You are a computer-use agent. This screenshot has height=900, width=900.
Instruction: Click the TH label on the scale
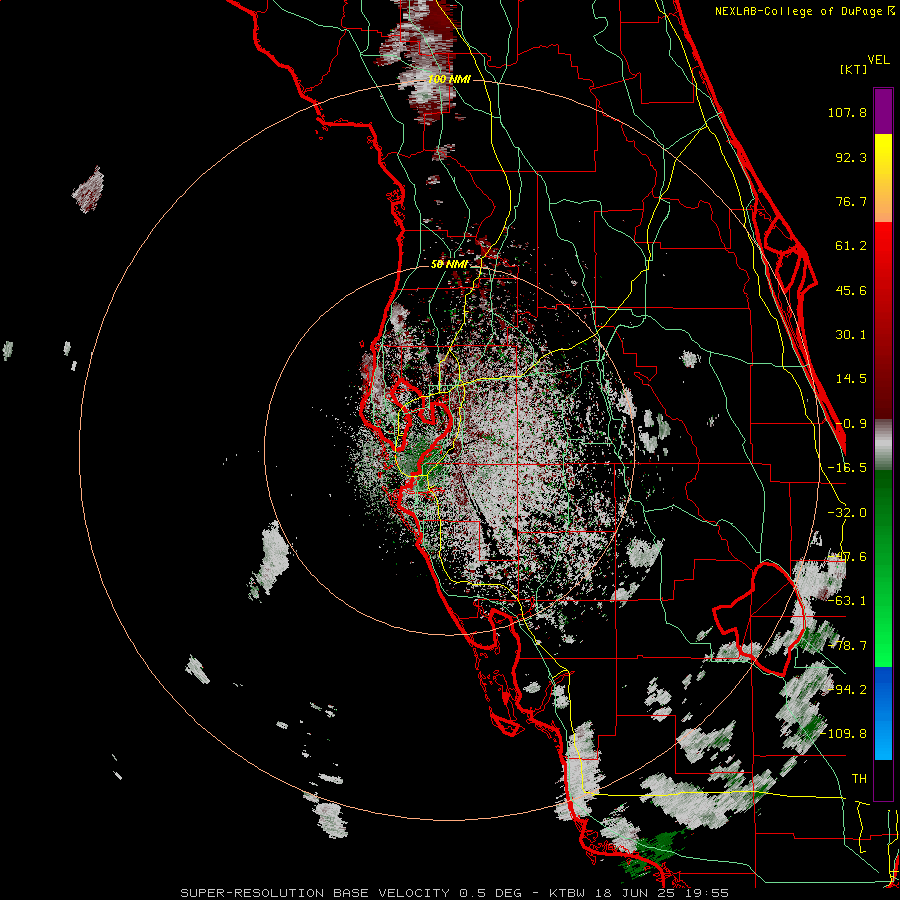coord(859,779)
